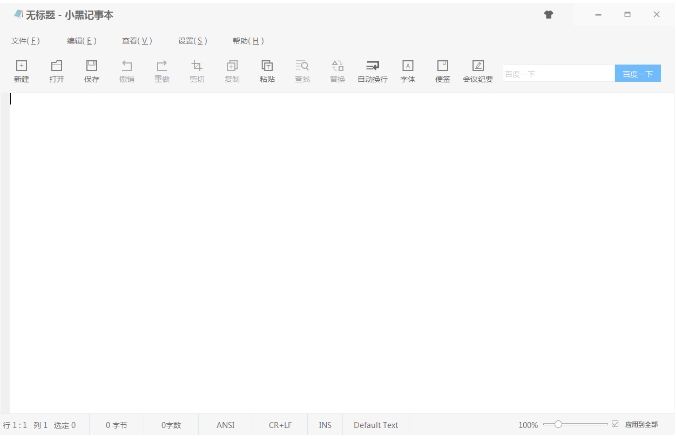Click the CR+LF line ending entry

click(x=280, y=425)
